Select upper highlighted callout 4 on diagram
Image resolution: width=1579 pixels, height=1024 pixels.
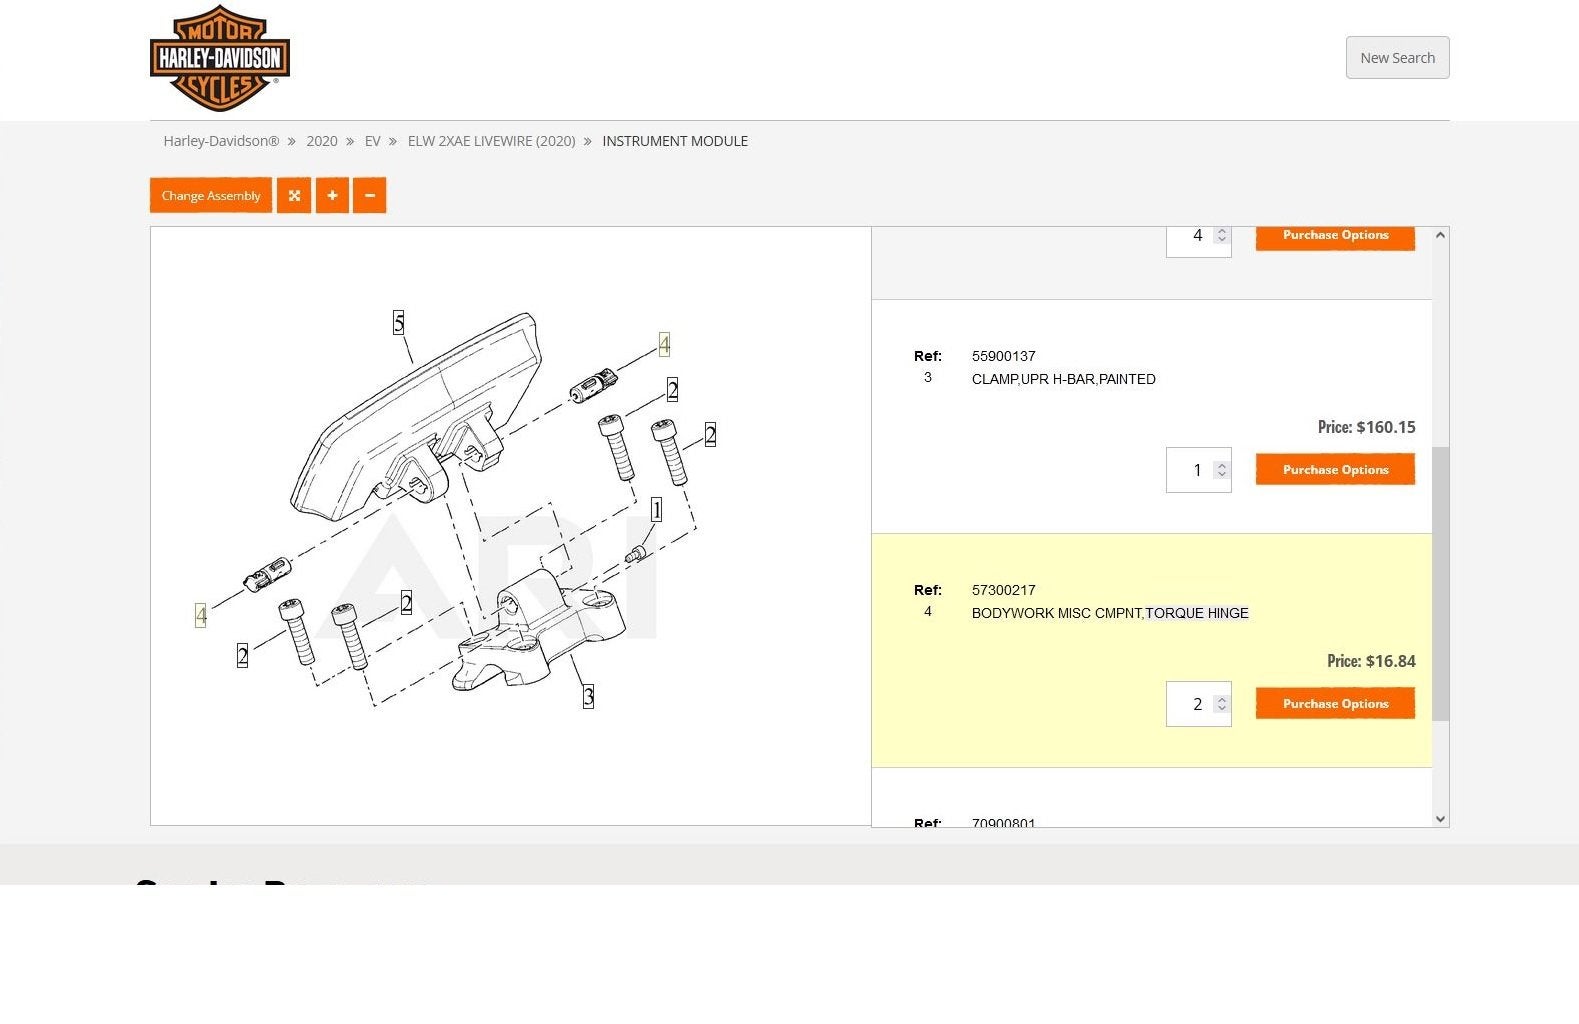(664, 344)
